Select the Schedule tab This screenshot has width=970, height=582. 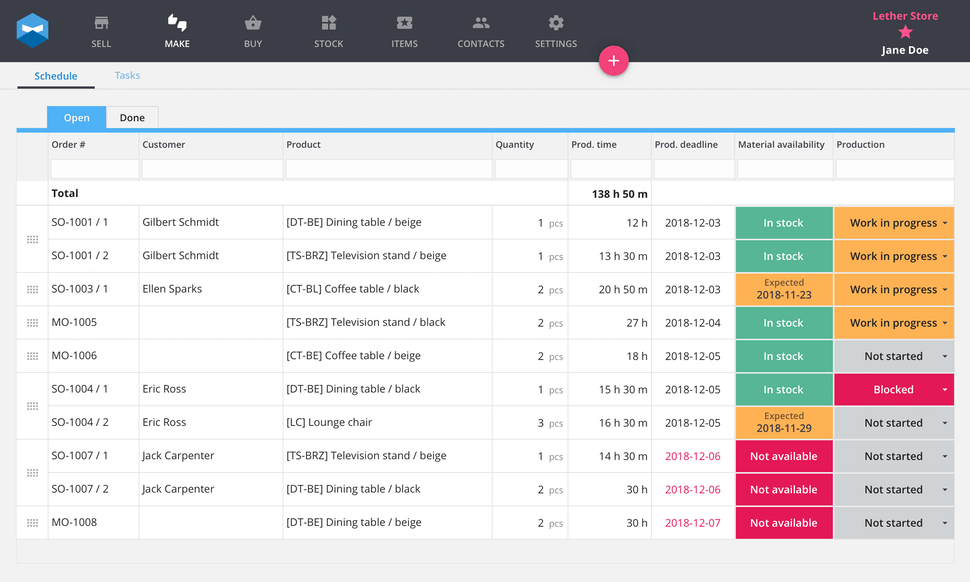click(55, 75)
